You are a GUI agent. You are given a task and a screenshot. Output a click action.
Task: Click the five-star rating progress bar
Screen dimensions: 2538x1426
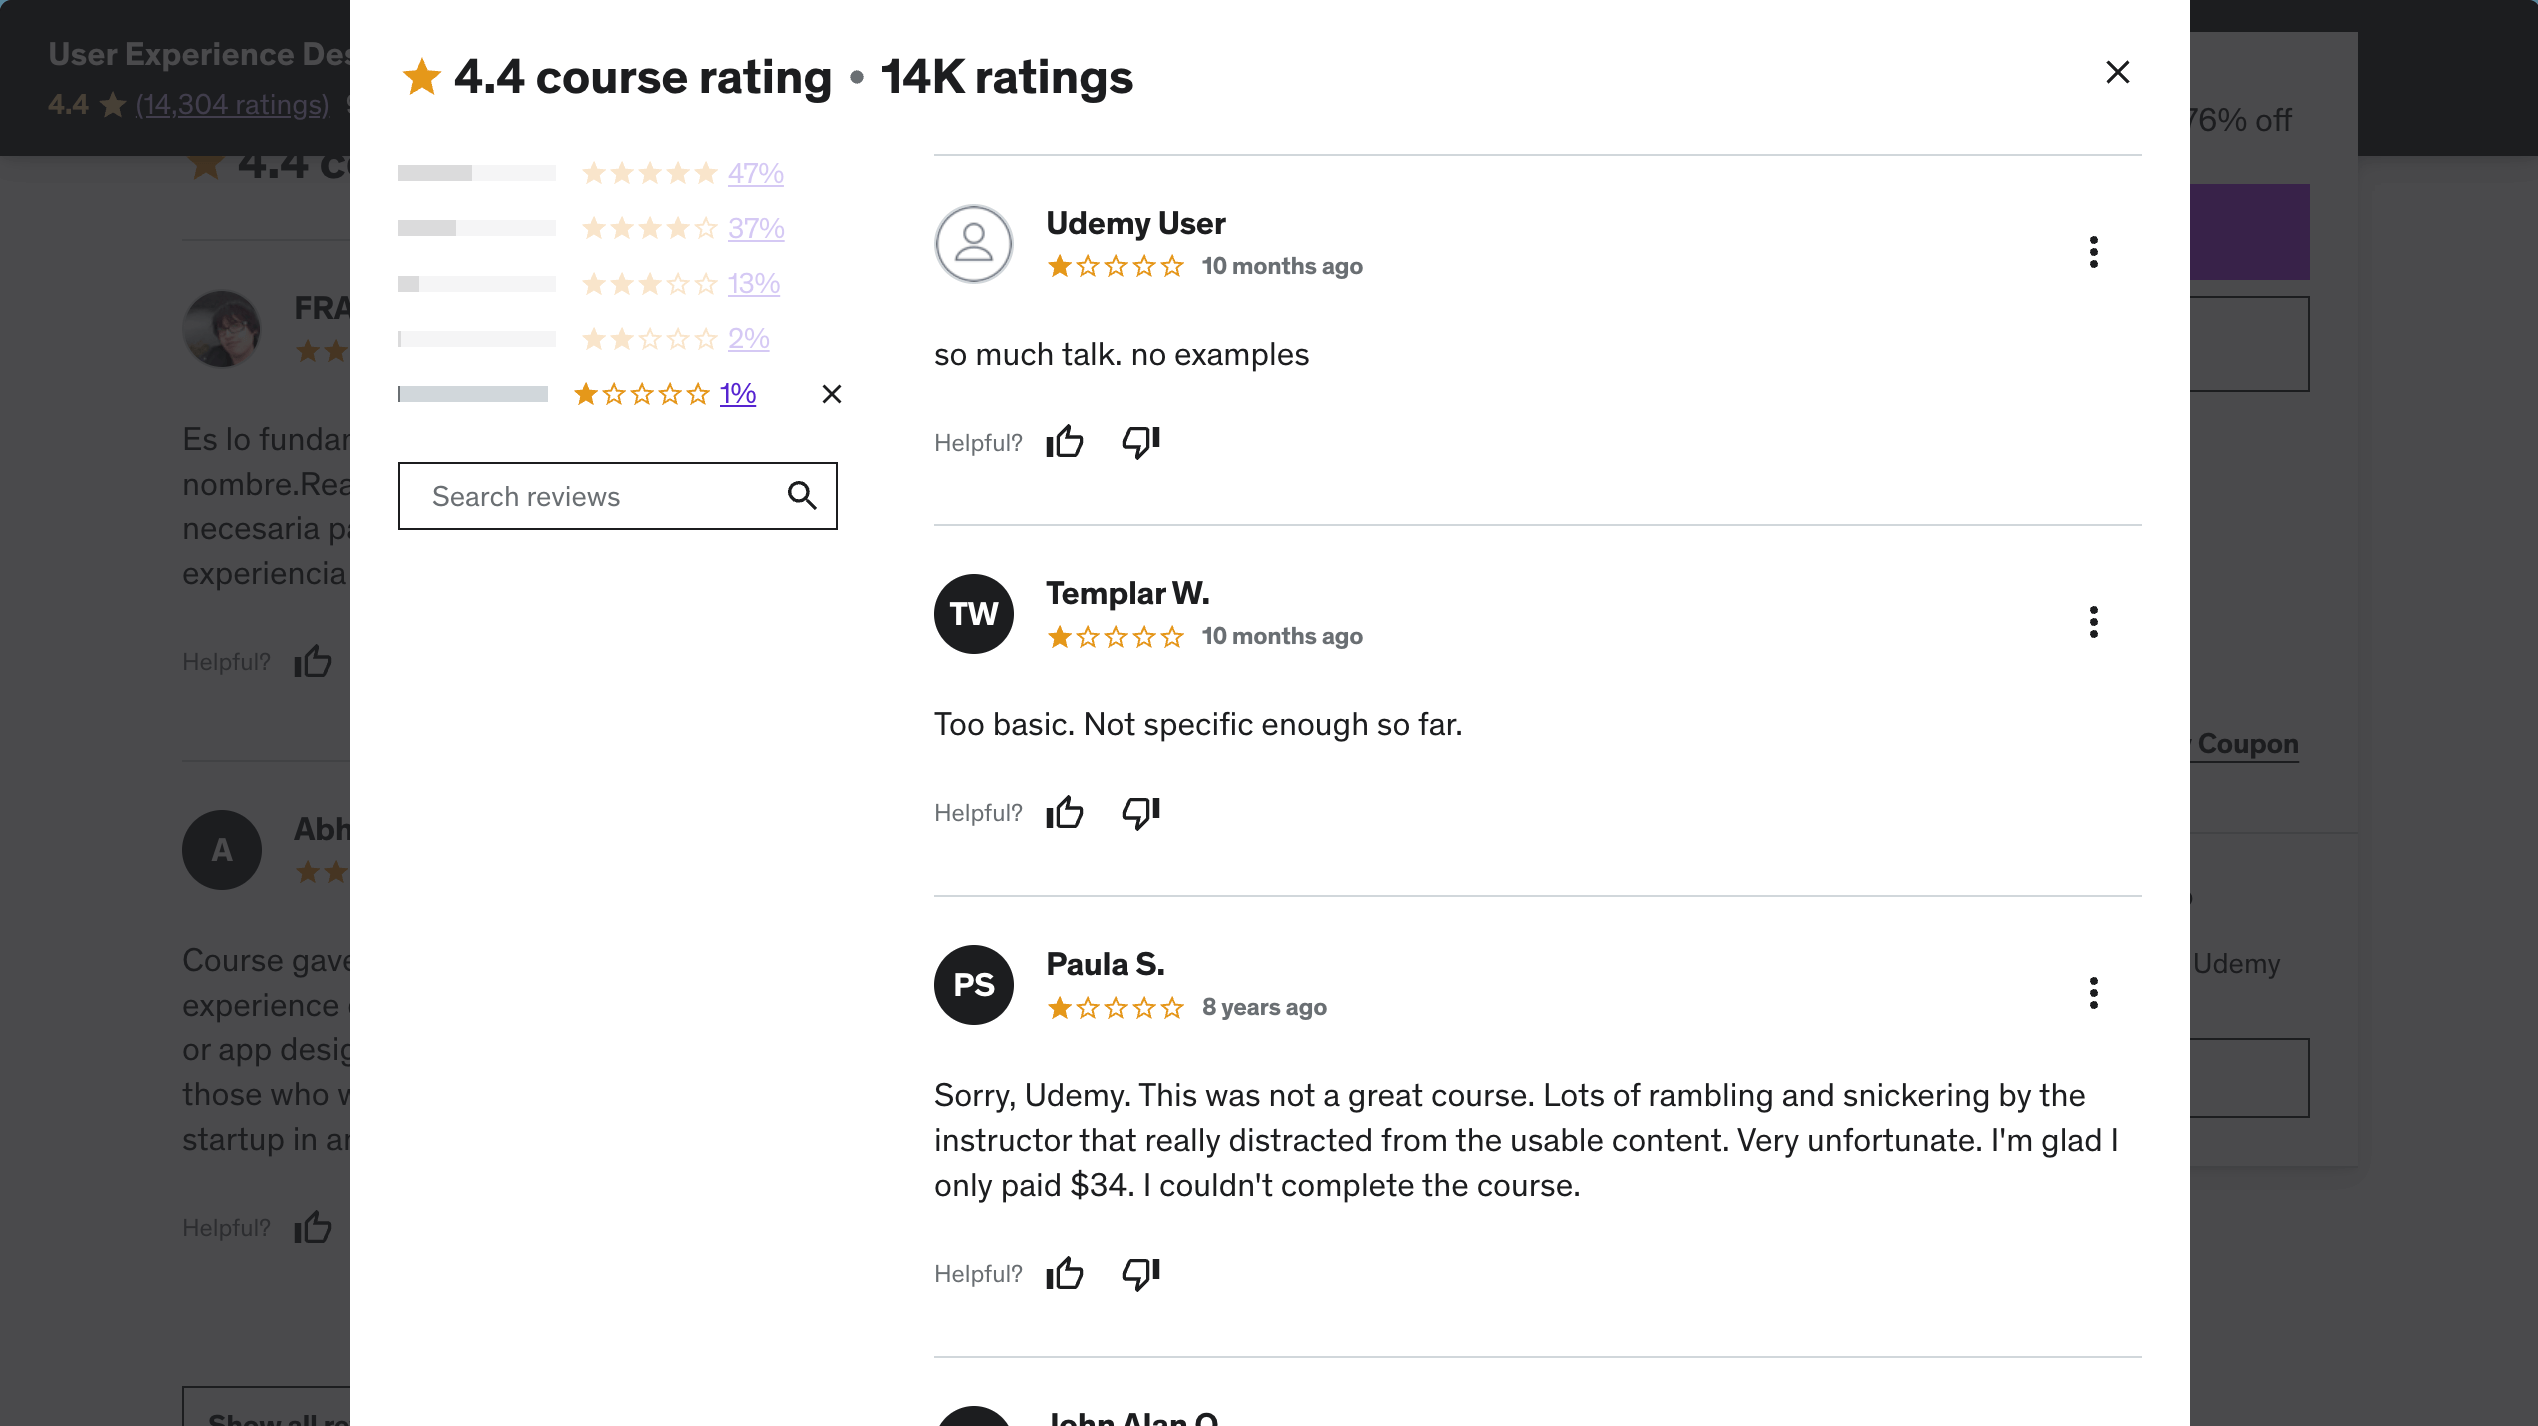click(x=476, y=173)
